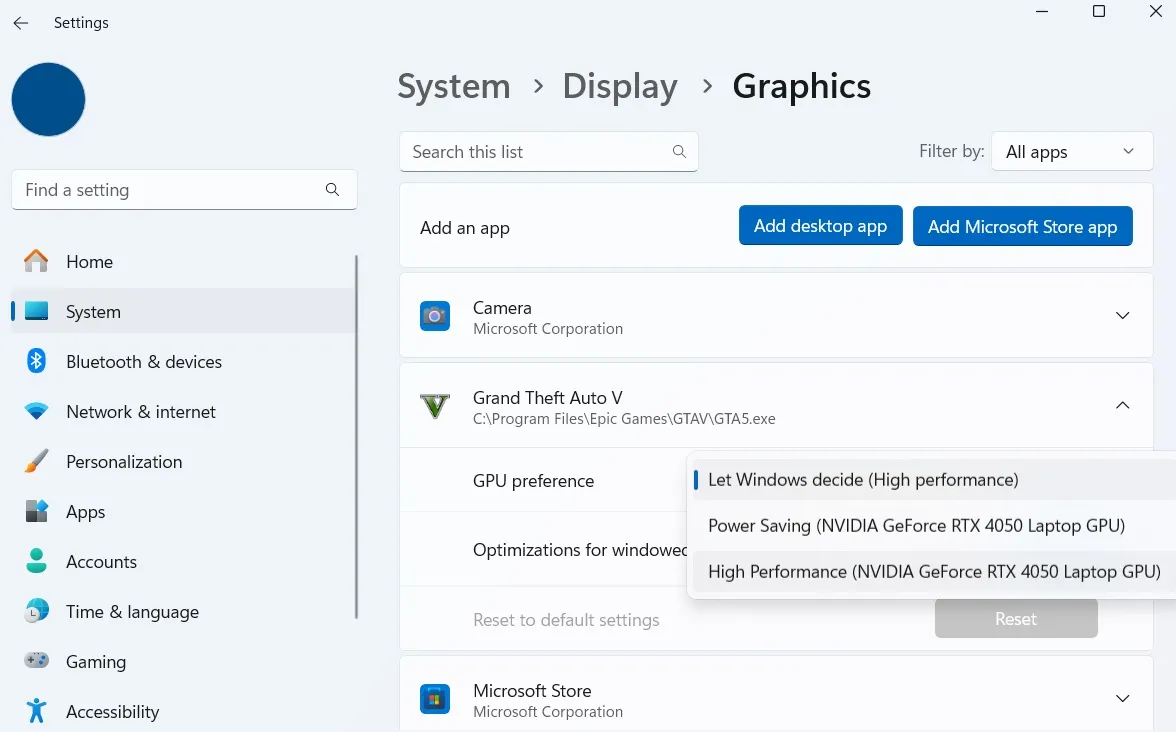
Task: Open Apps settings
Action: (x=85, y=512)
